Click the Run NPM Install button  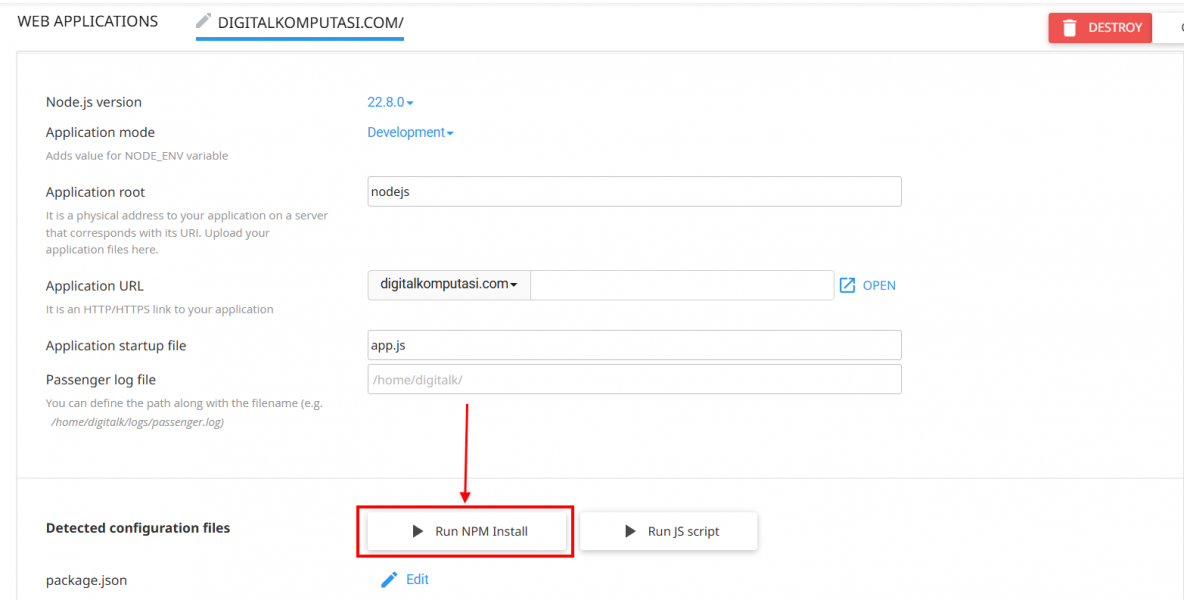[467, 531]
